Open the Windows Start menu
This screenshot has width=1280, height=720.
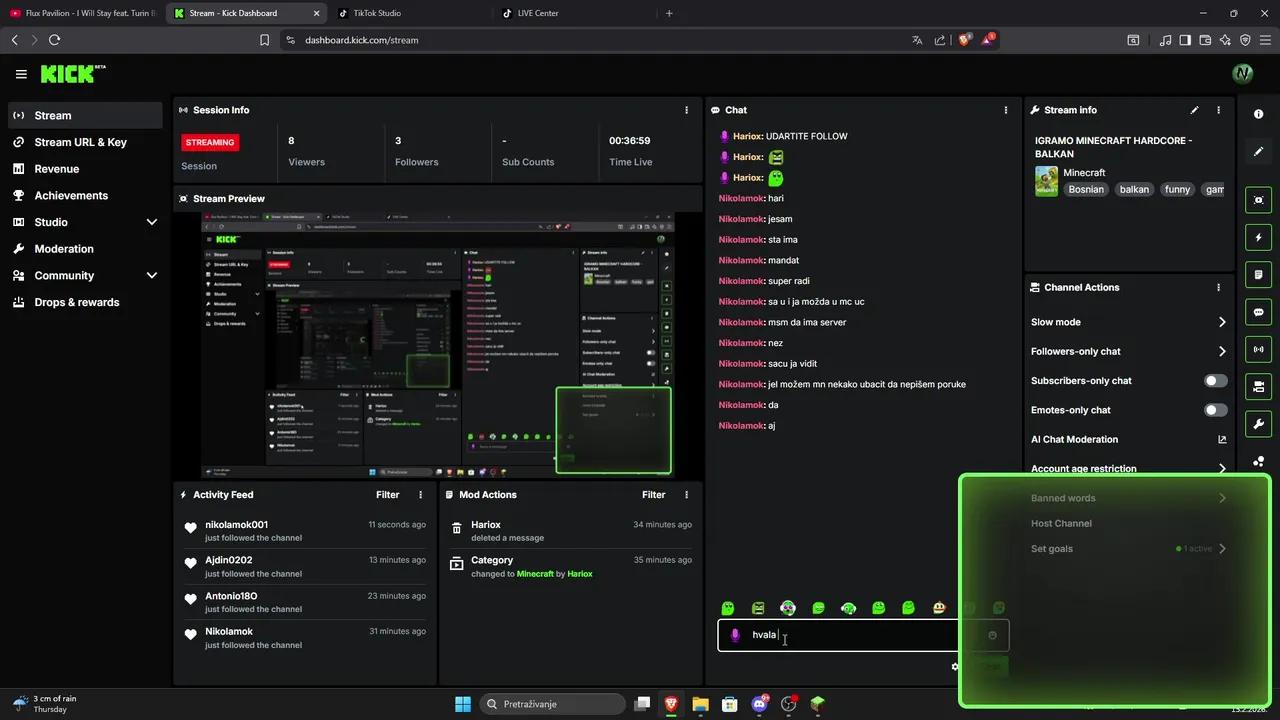pos(463,704)
